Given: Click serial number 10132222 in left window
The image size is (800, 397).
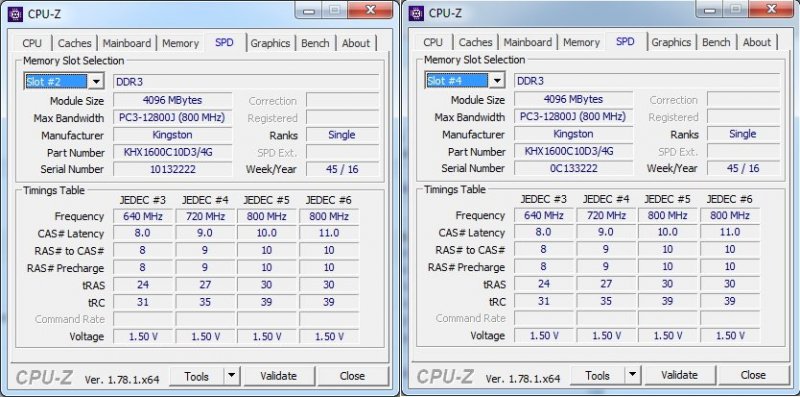Looking at the screenshot, I should click(172, 169).
